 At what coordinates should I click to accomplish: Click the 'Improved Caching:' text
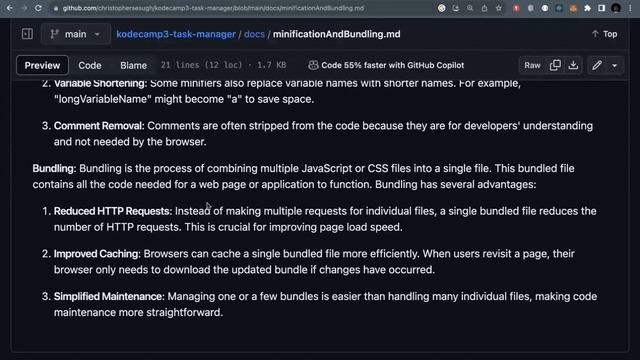(97, 254)
